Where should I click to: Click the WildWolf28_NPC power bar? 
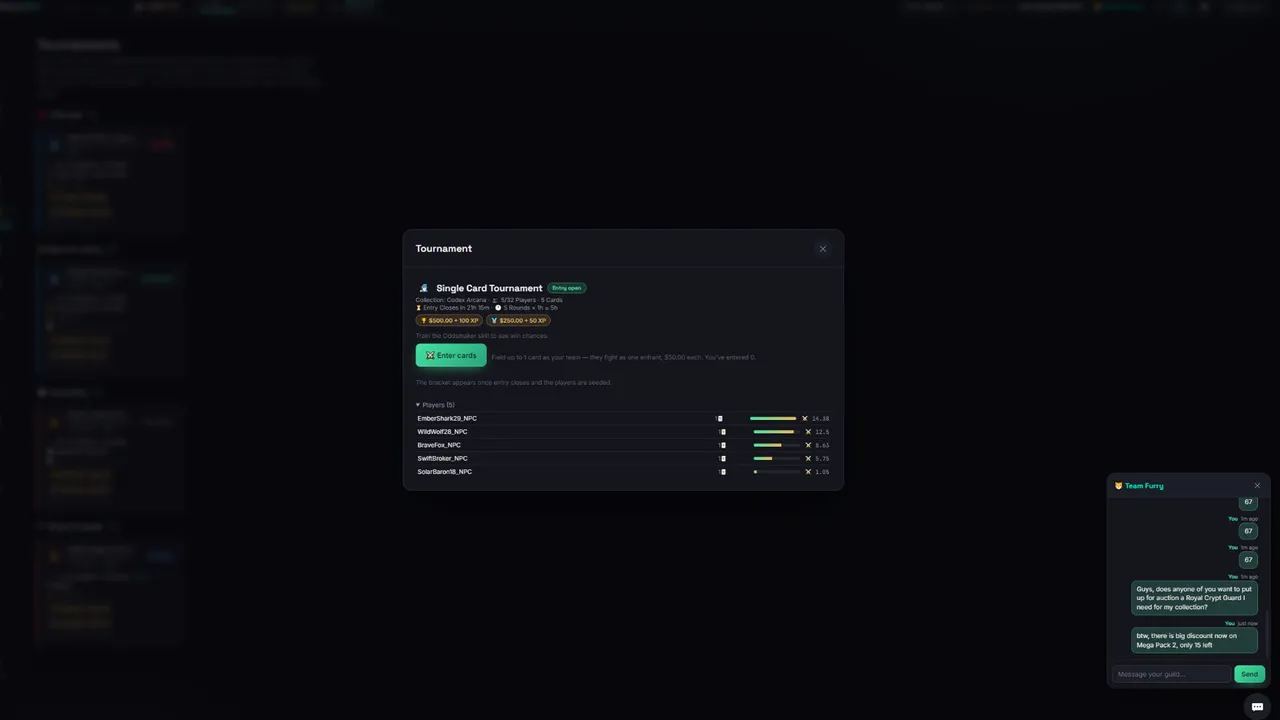777,432
